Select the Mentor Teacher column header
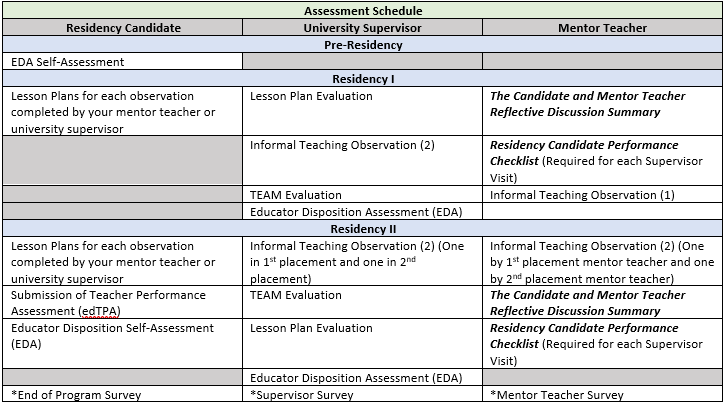The height and width of the screenshot is (404, 724). pyautogui.click(x=603, y=28)
